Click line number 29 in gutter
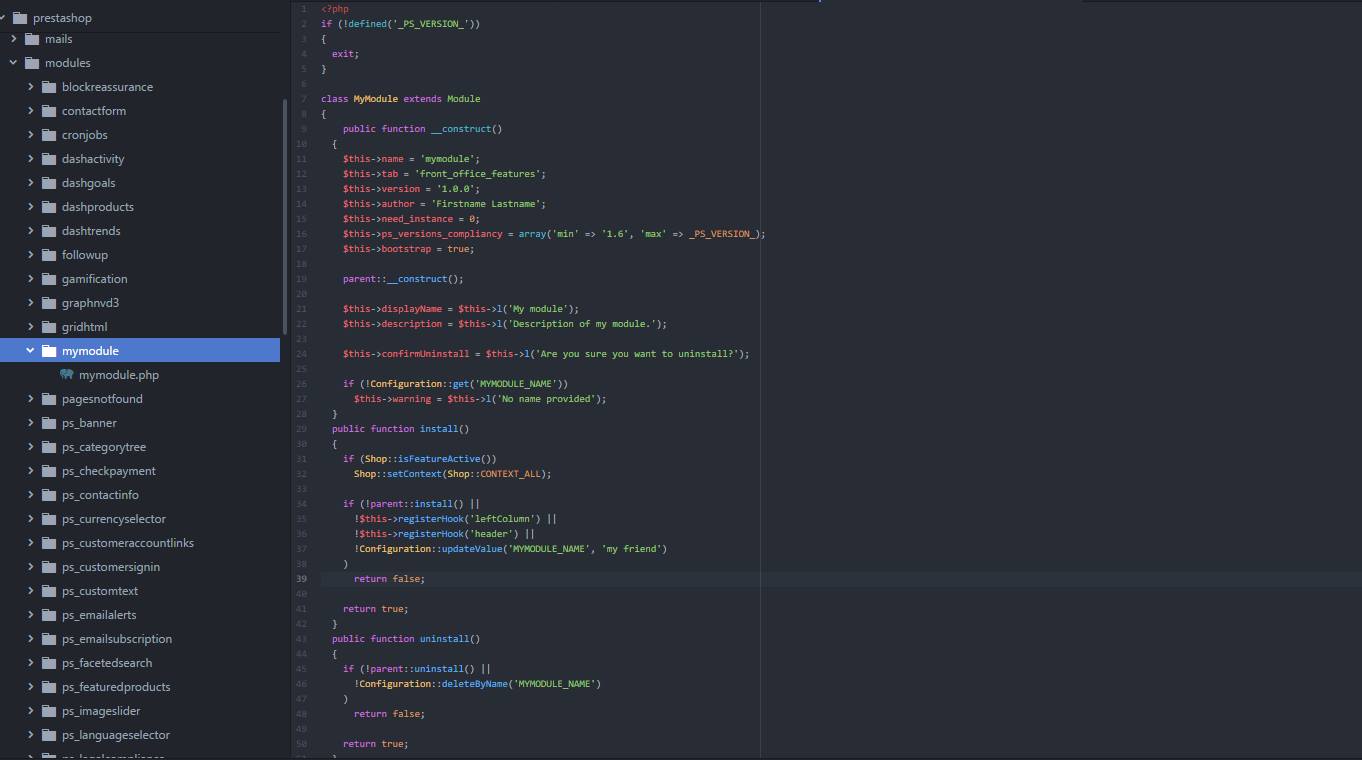 pos(302,429)
